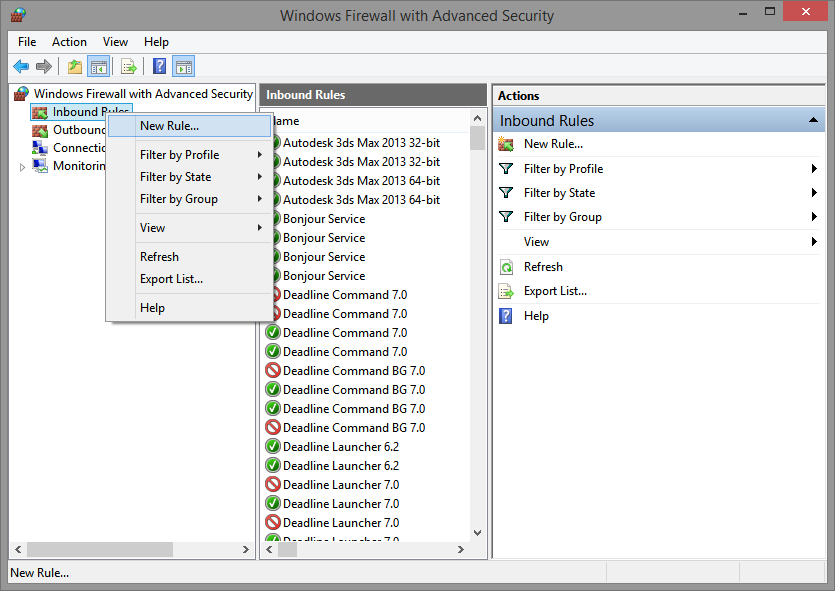Click the Back arrow in the toolbar
The image size is (835, 591).
[20, 67]
